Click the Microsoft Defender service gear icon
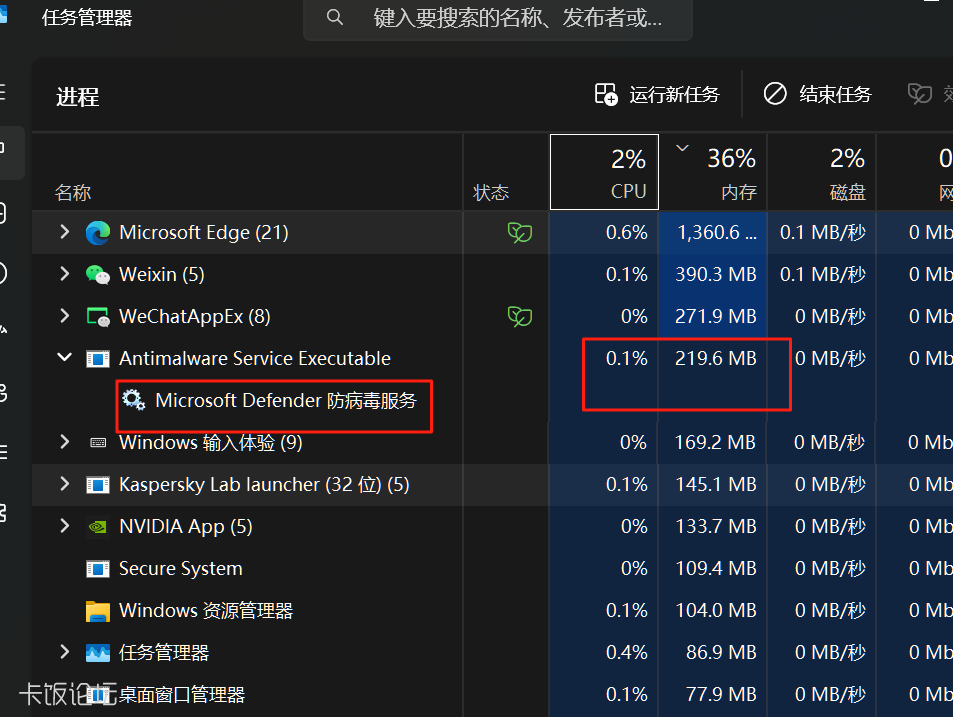The width and height of the screenshot is (953, 717). 134,400
